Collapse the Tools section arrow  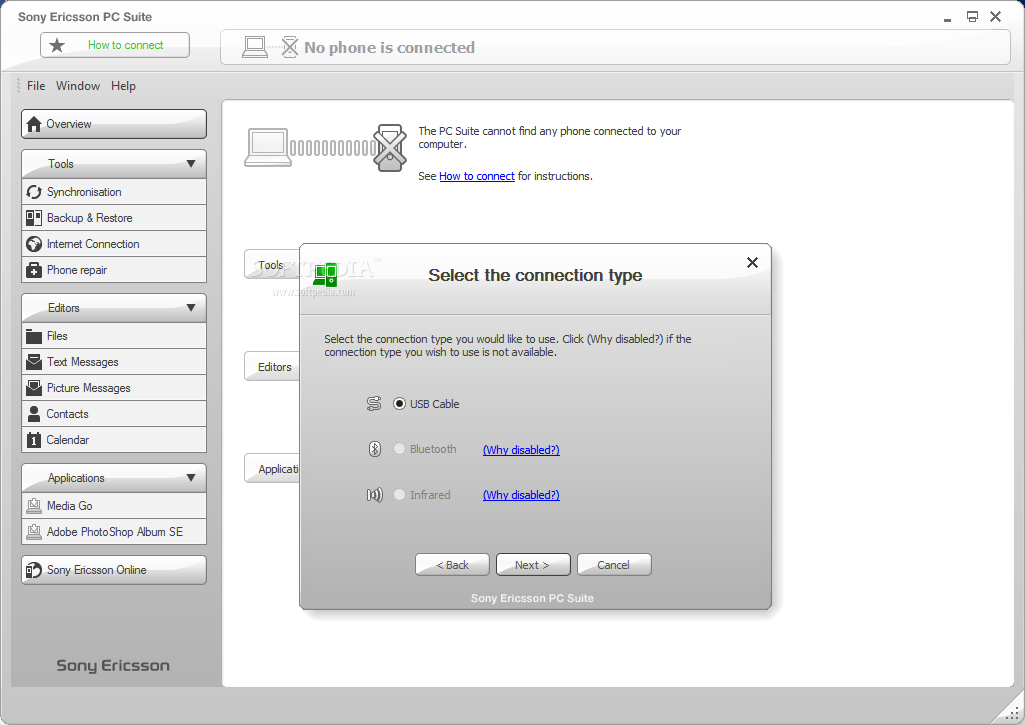[191, 164]
